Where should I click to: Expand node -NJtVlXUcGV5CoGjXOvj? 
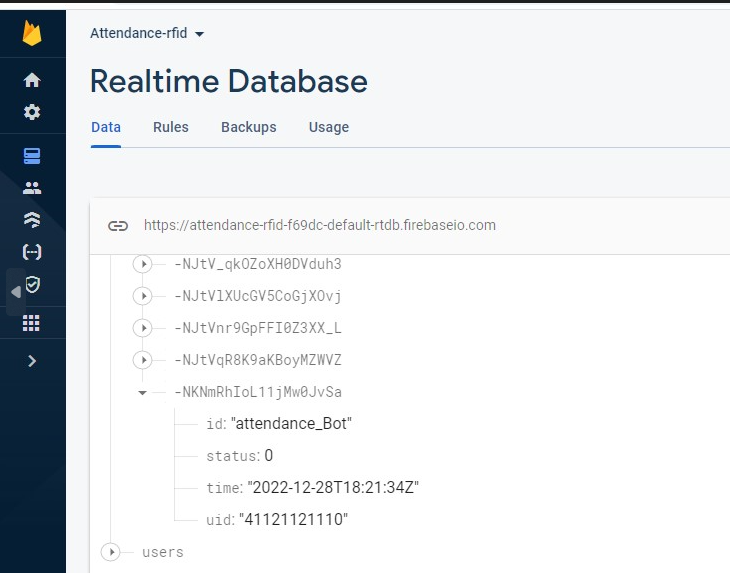[x=142, y=296]
